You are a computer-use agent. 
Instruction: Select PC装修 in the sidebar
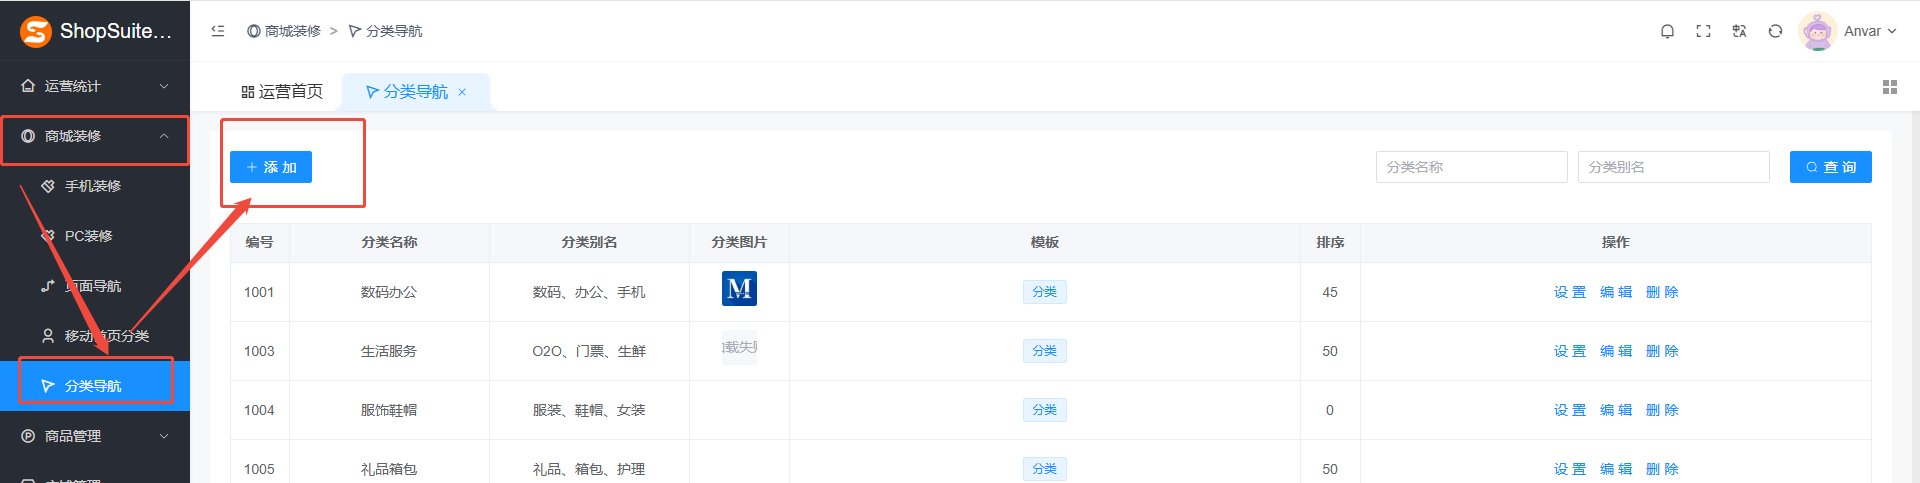tap(89, 236)
